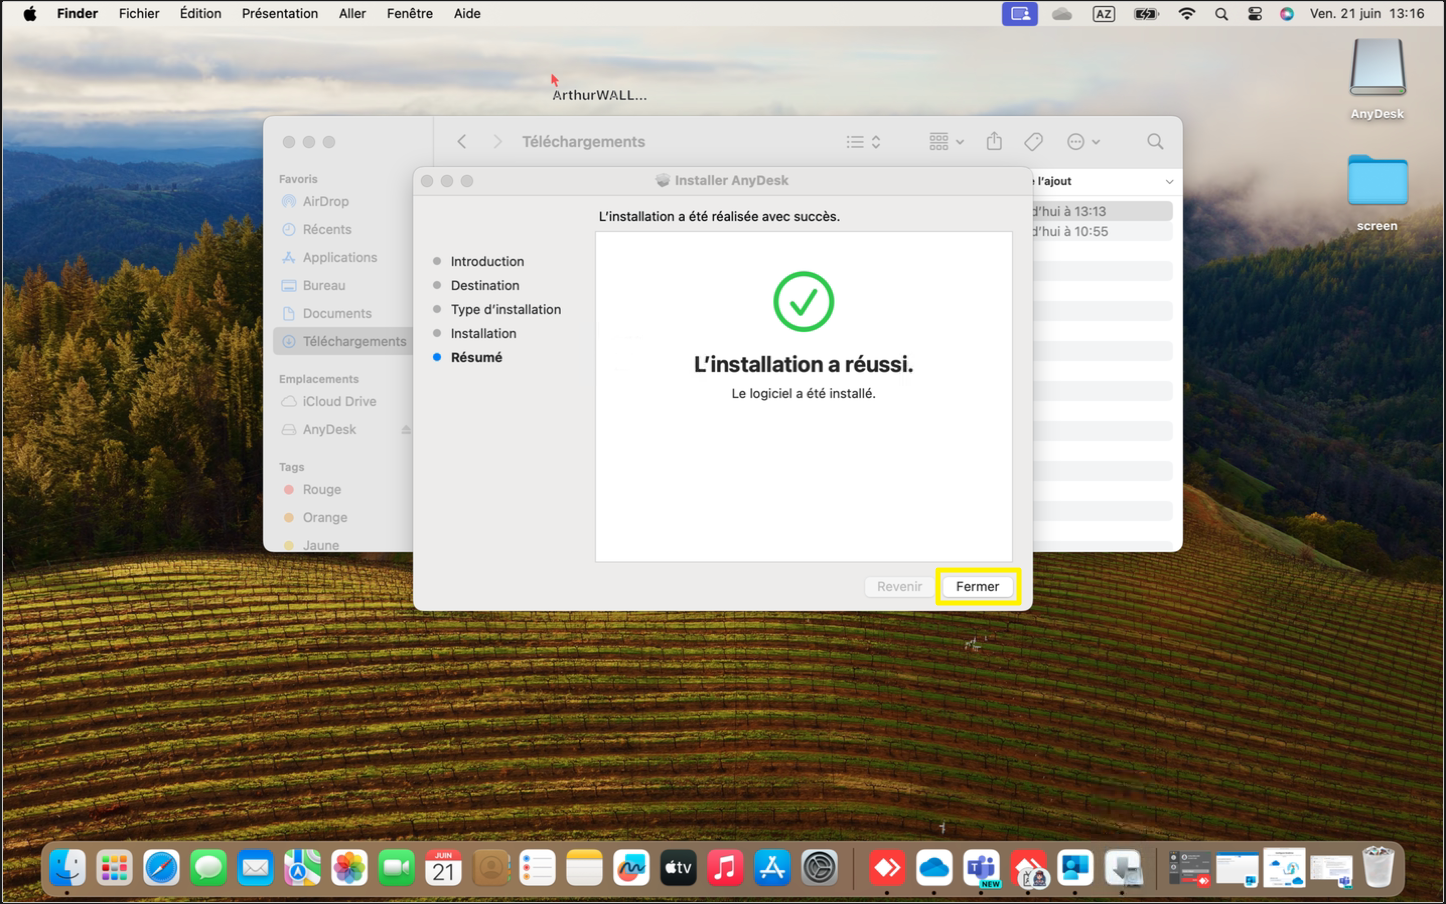1446x904 pixels.
Task: Open Photos from the Dock
Action: 349,868
